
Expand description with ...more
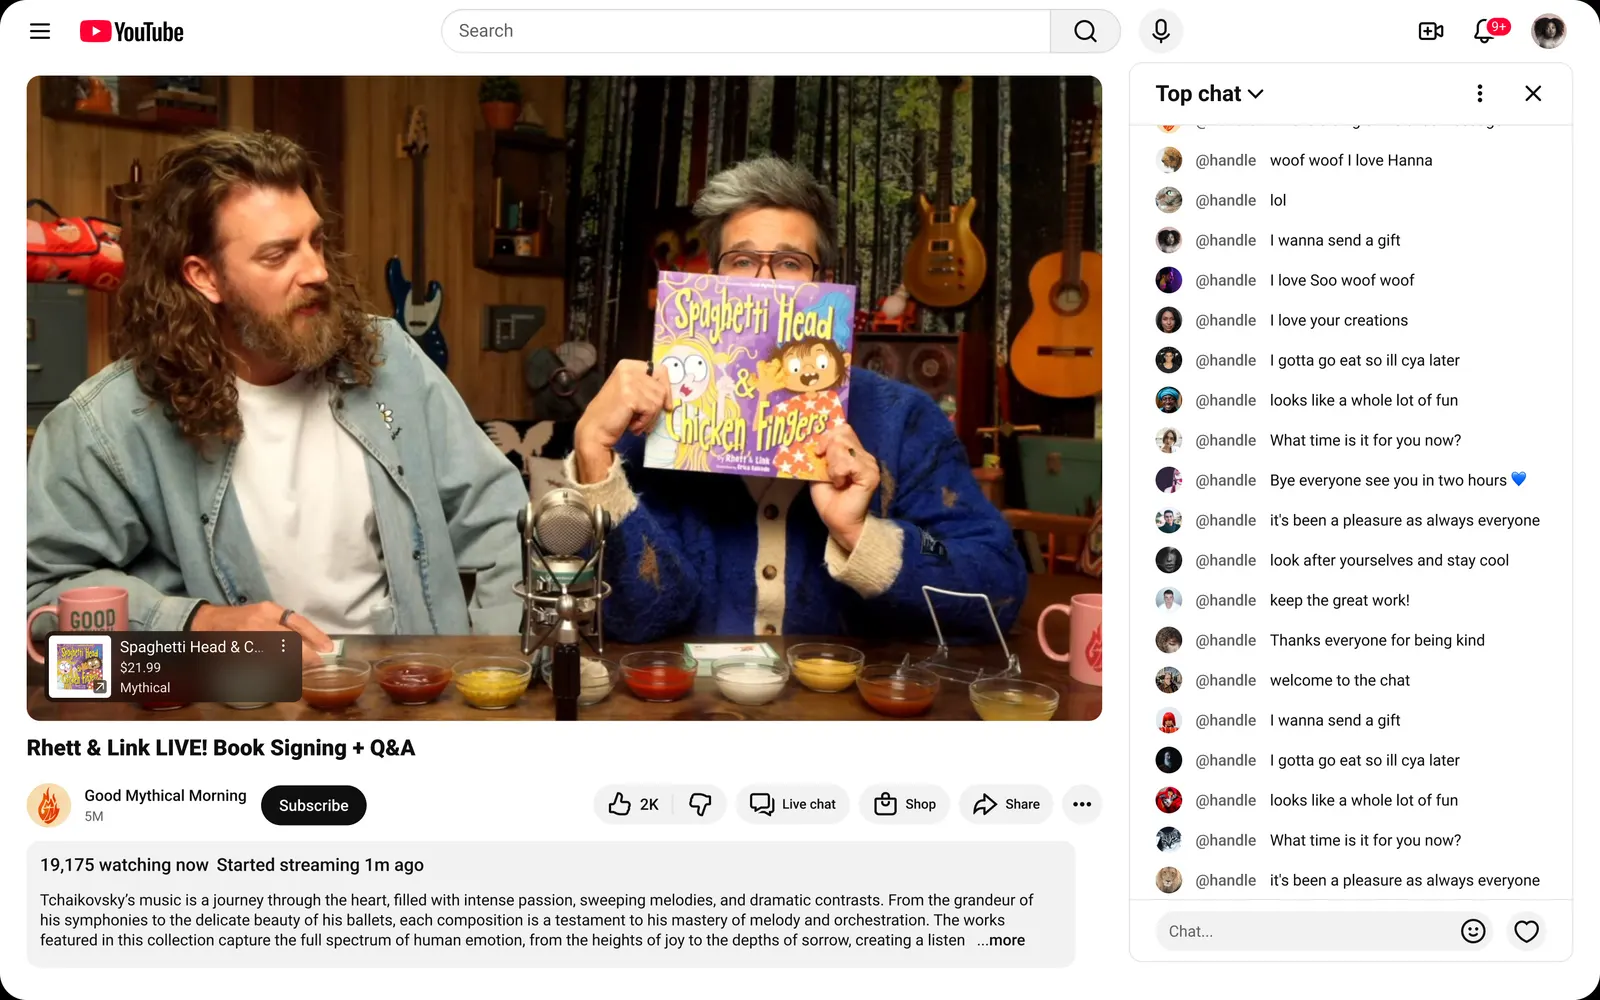click(1001, 940)
